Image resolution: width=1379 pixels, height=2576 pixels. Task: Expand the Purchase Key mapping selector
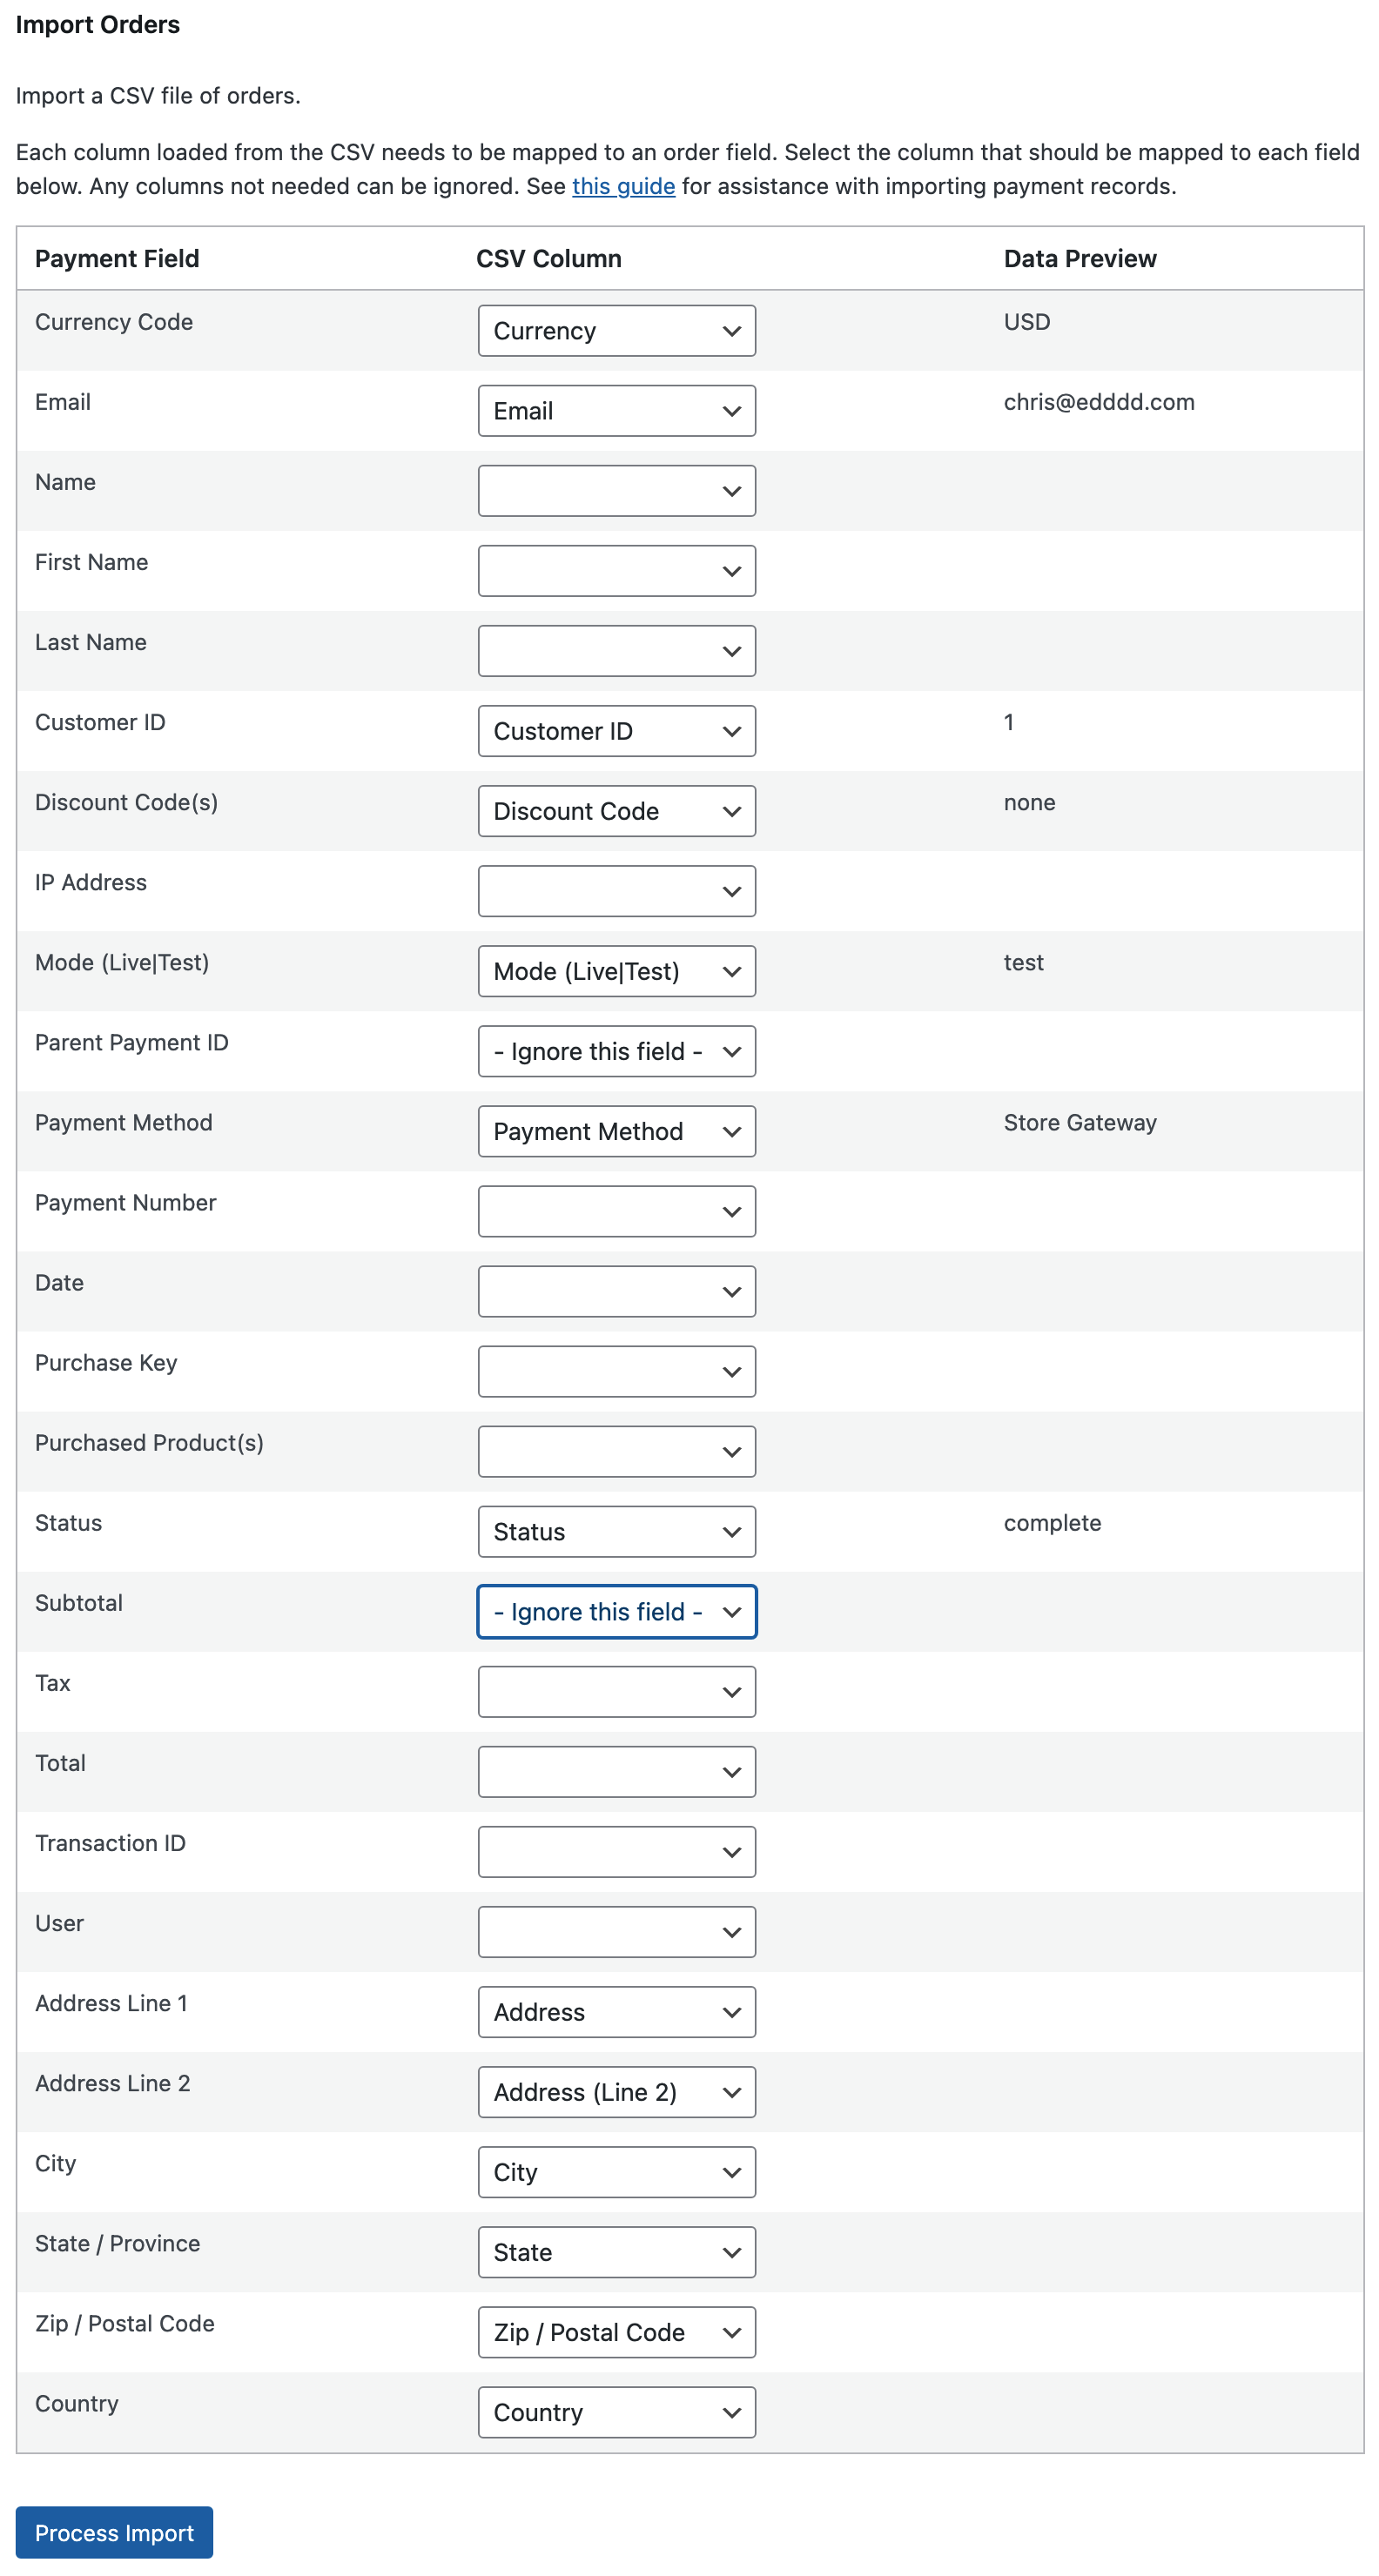(616, 1371)
